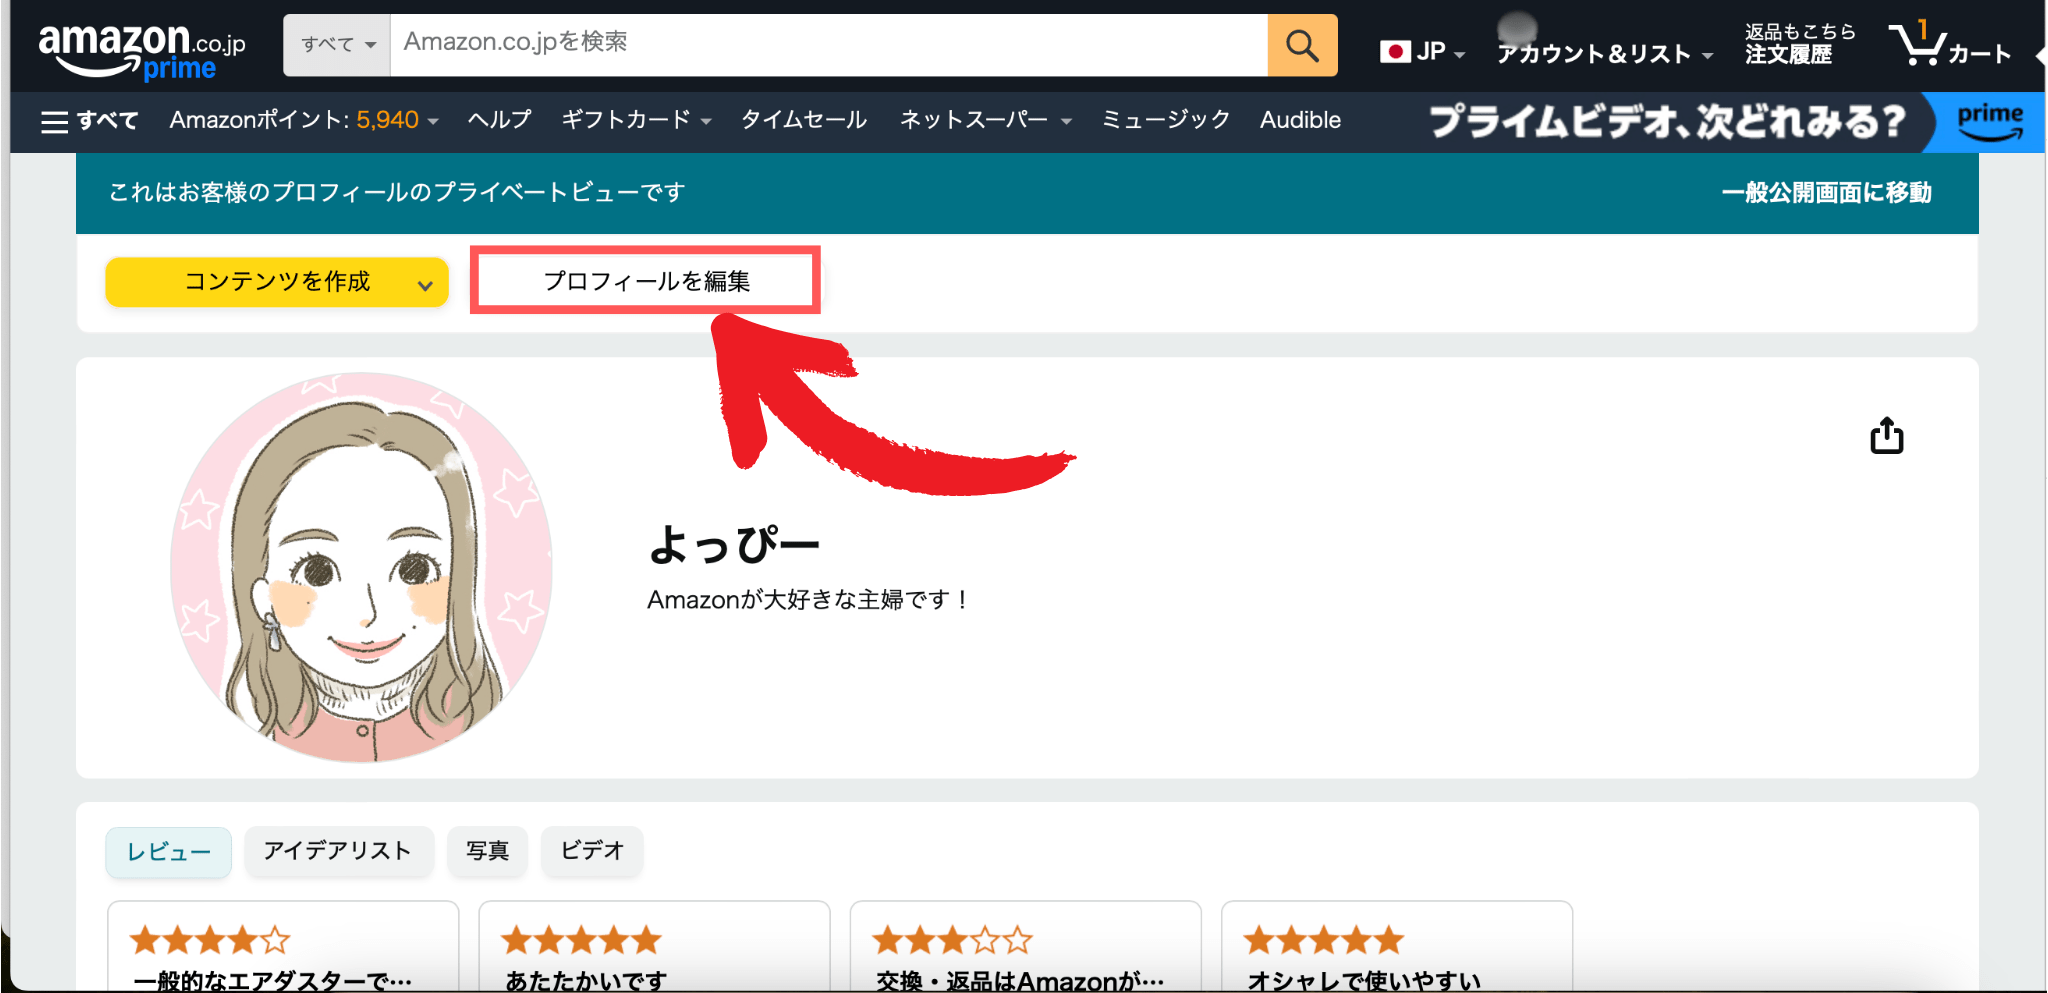Click the Amazon.co.jpを検索 search field
Screen dimensions: 2048x993
pyautogui.click(x=828, y=45)
